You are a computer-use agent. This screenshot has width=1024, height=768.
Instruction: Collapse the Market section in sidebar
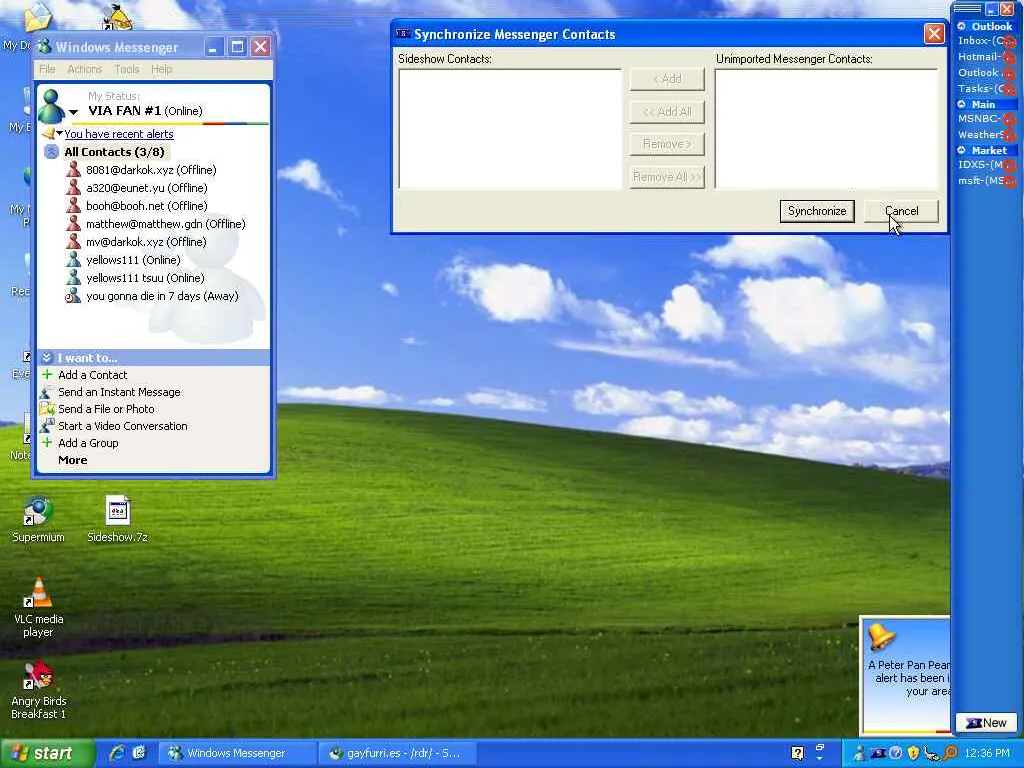962,151
